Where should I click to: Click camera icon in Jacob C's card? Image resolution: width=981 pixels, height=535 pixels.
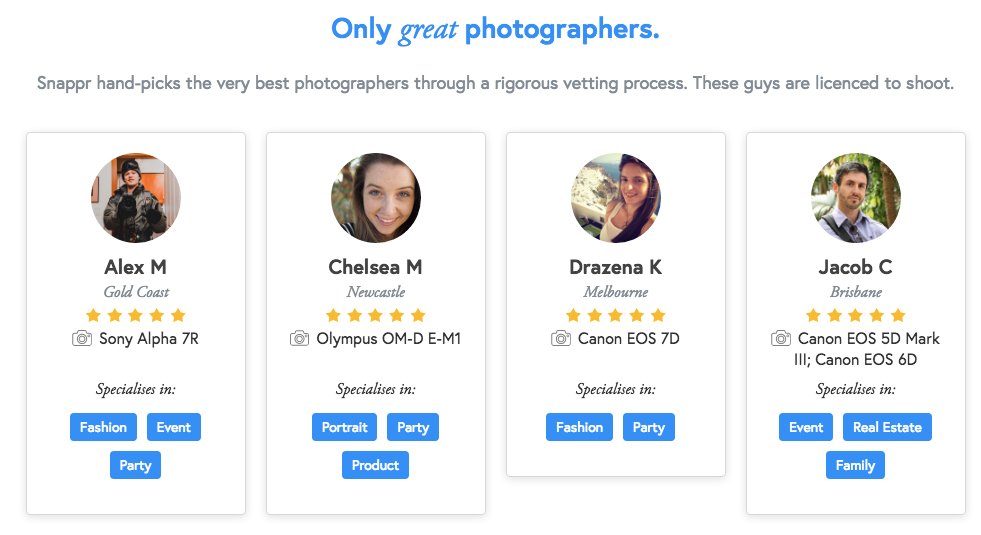tap(781, 339)
